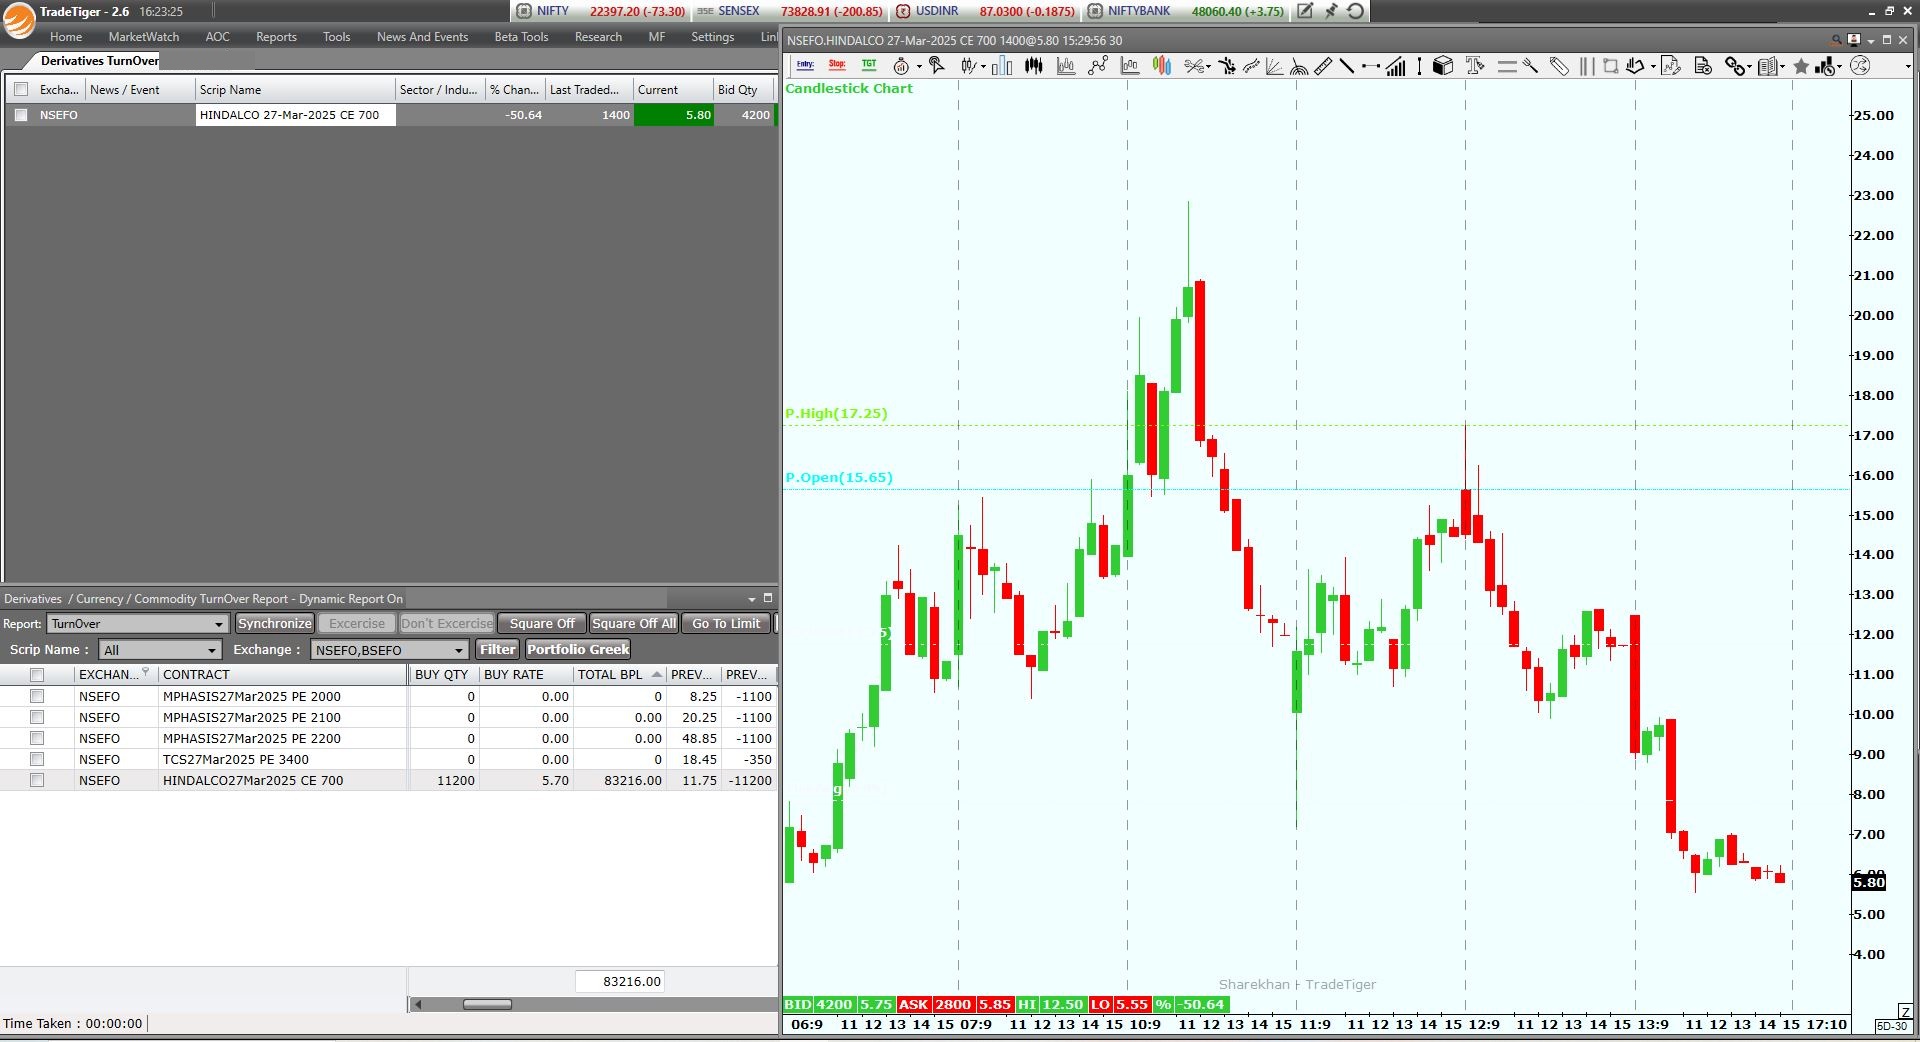
Task: Click the chain link charts icon
Action: [x=1734, y=66]
